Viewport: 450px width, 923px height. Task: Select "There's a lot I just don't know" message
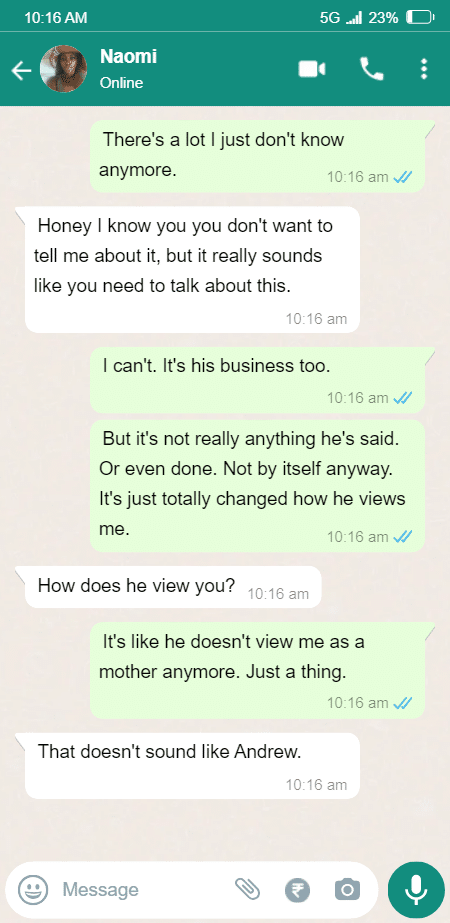(x=257, y=156)
